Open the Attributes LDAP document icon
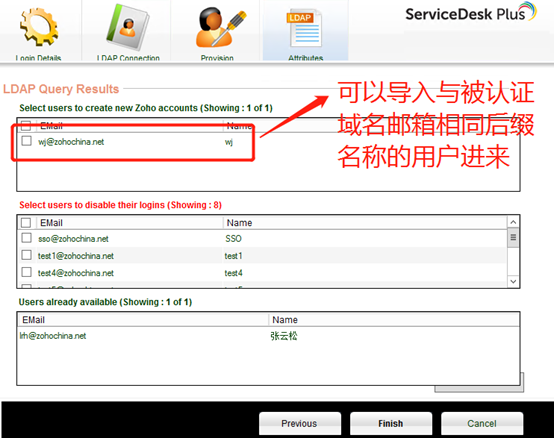Viewport: 554px width, 438px height. click(305, 28)
